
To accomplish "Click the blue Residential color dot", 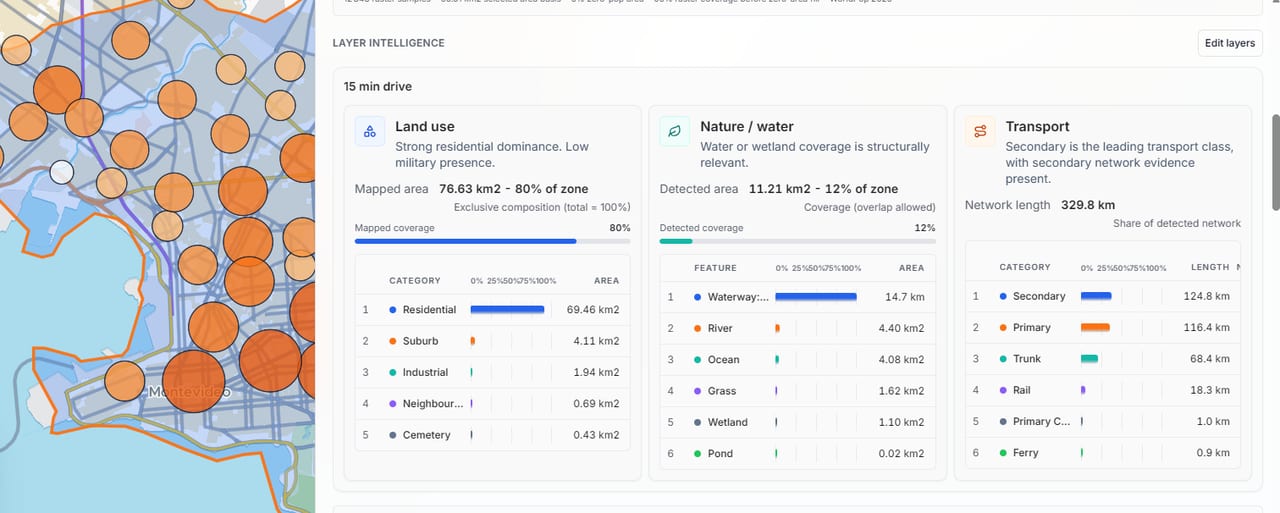I will (x=393, y=310).
